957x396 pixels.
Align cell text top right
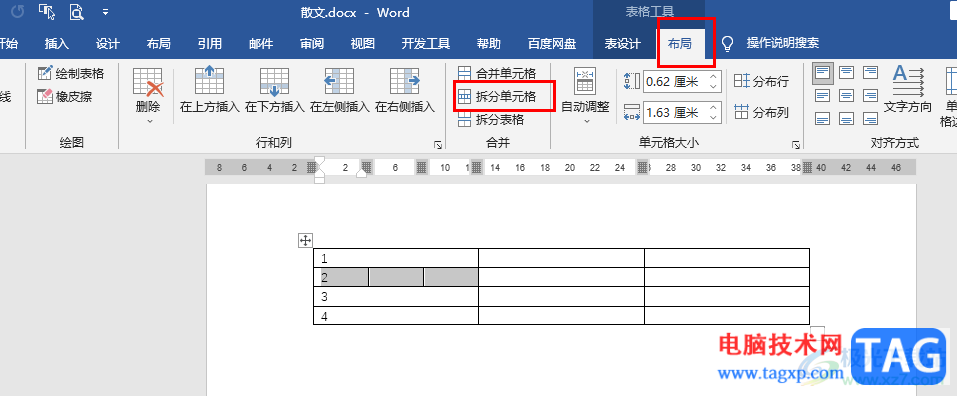[870, 73]
